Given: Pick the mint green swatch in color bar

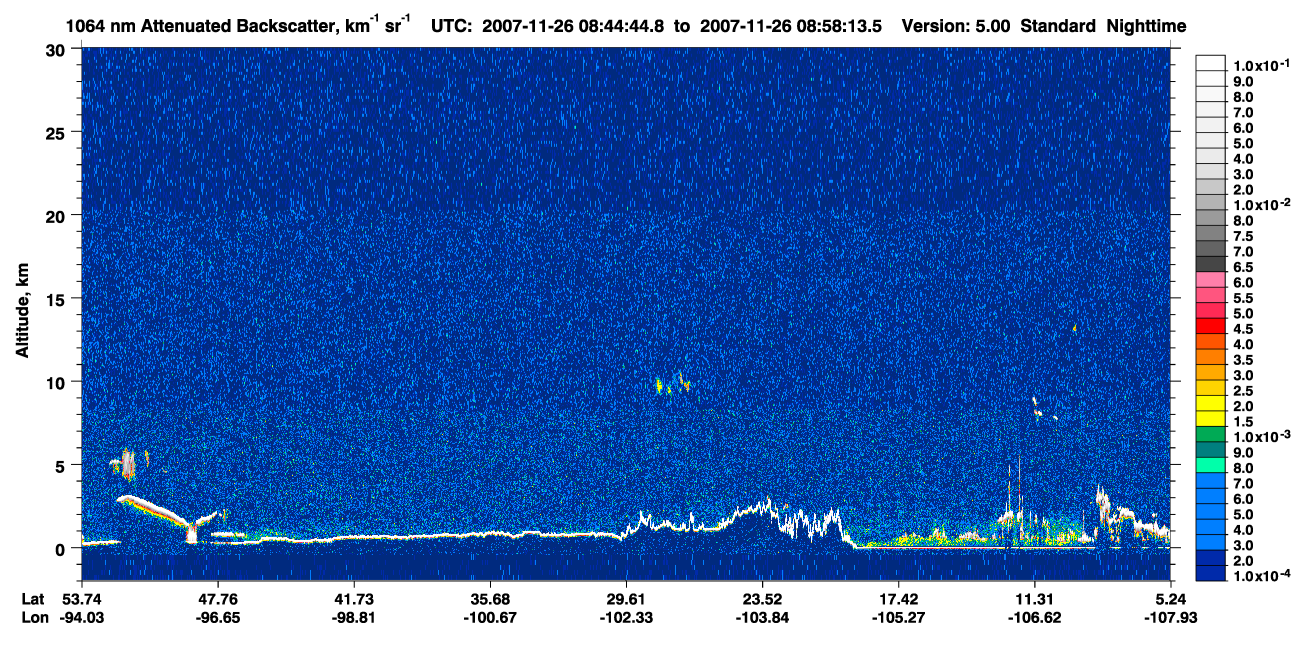Looking at the screenshot, I should 1211,465.
